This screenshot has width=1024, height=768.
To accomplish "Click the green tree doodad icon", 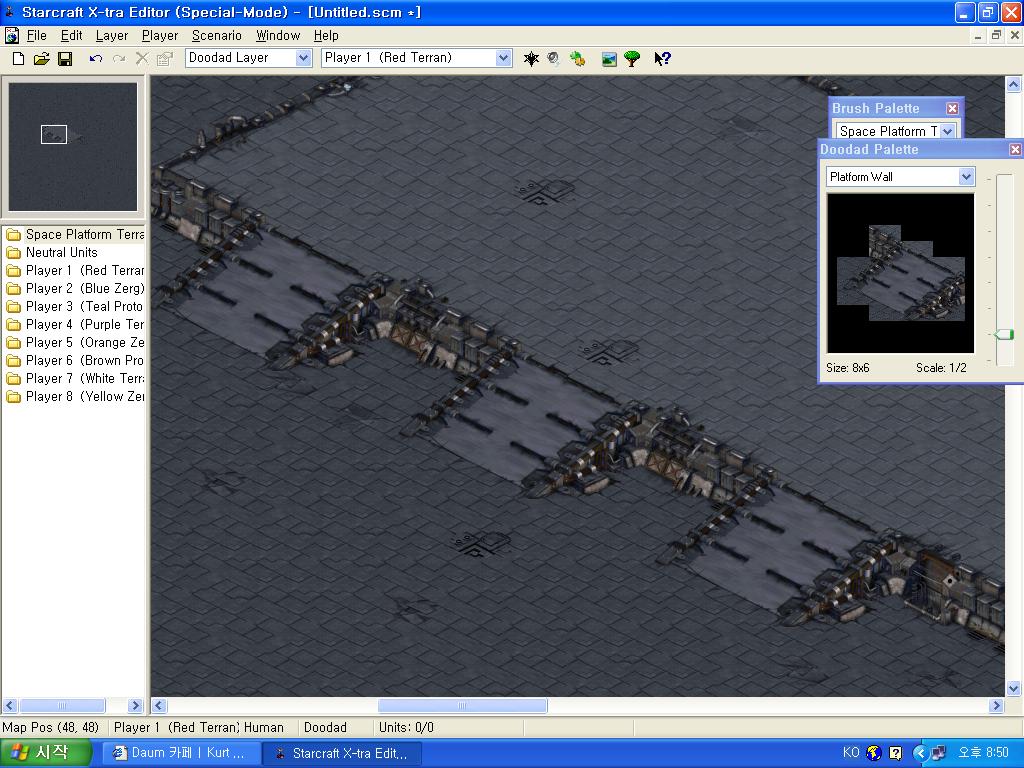I will [x=632, y=59].
